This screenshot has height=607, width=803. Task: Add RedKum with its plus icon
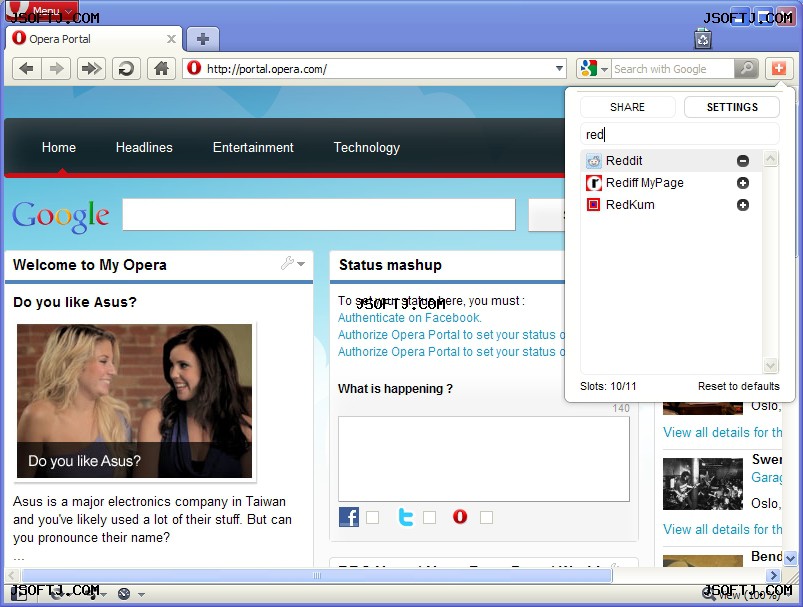pyautogui.click(x=743, y=205)
